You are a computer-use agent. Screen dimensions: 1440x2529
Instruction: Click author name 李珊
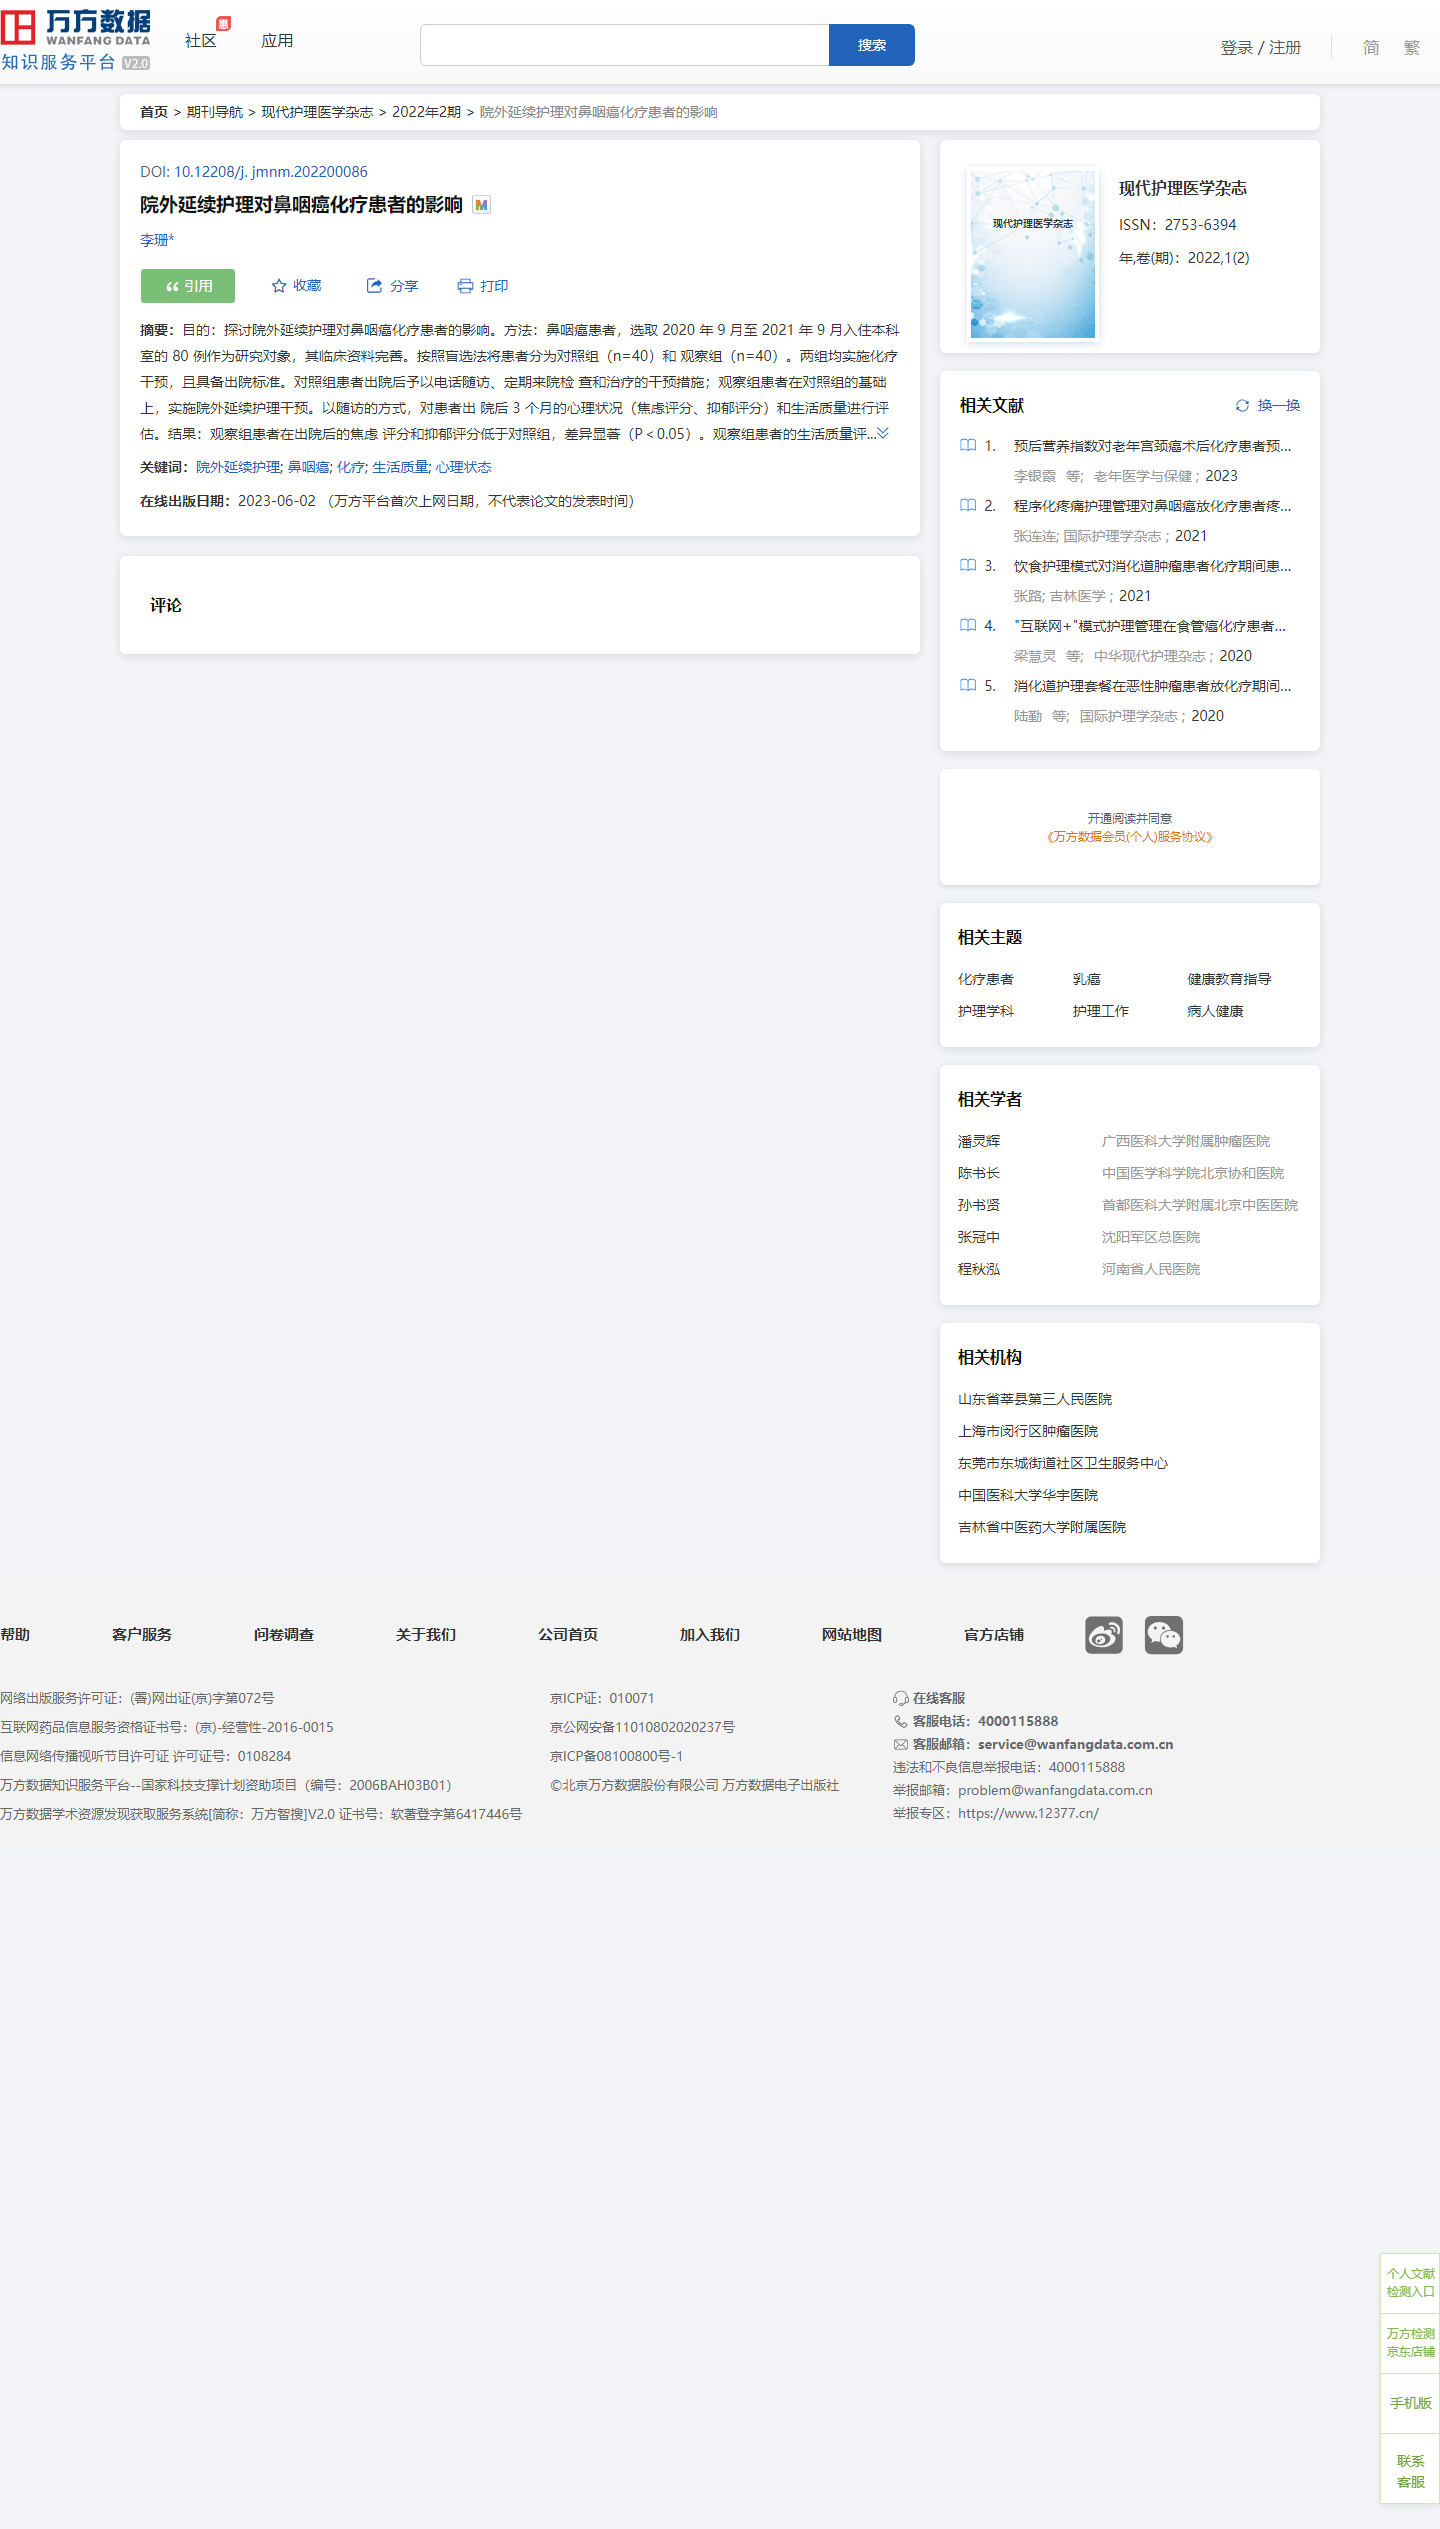click(x=156, y=240)
